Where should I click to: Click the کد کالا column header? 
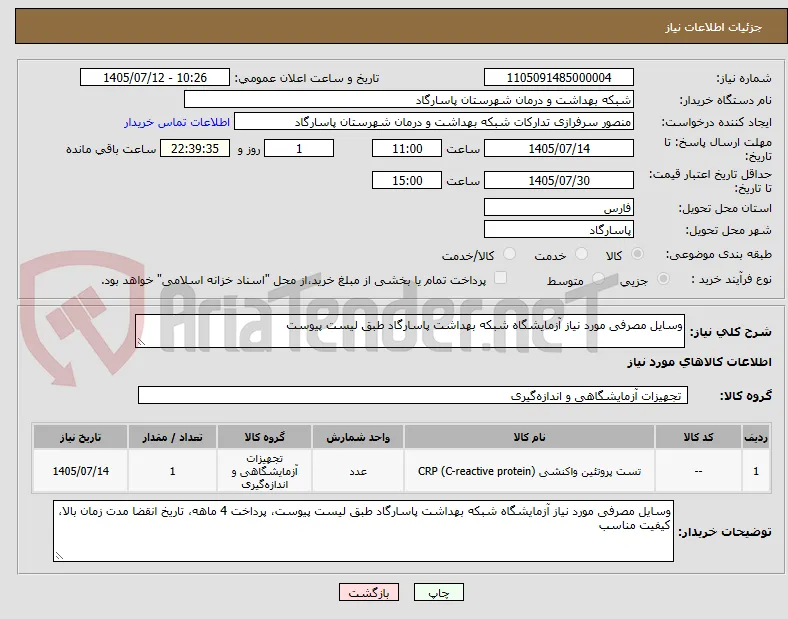(x=698, y=437)
